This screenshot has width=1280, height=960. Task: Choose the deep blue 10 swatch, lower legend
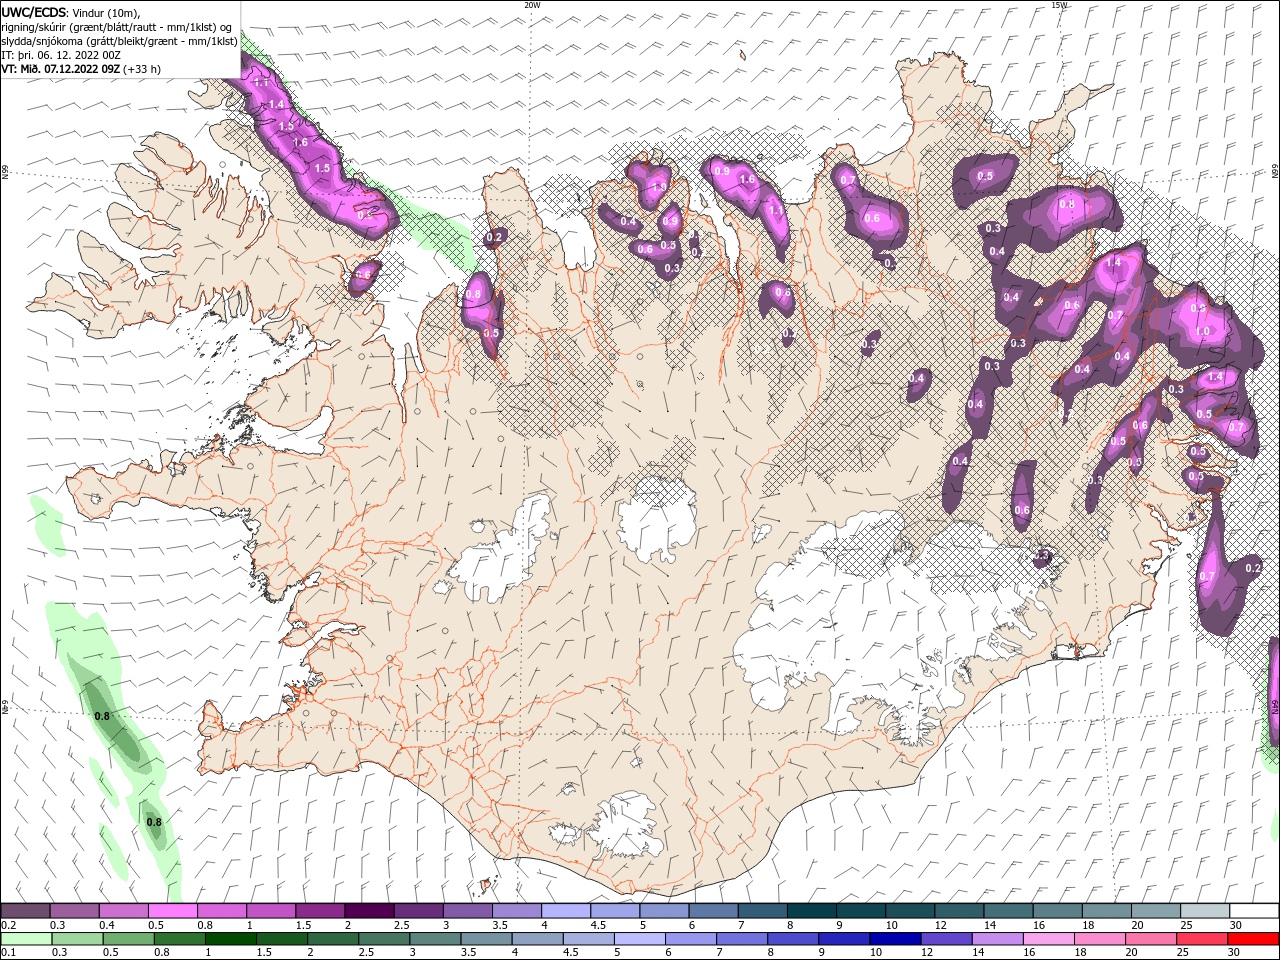[x=894, y=938]
